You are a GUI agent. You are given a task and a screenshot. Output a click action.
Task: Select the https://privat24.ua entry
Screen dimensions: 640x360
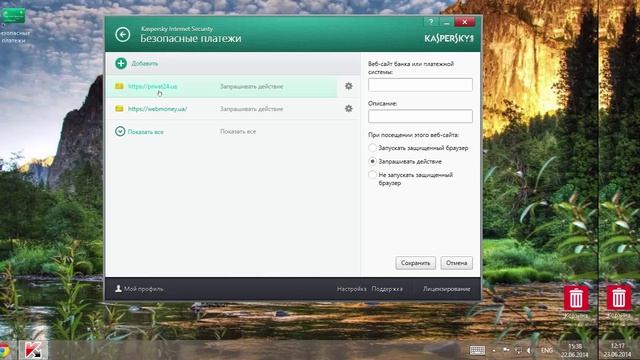(x=153, y=87)
